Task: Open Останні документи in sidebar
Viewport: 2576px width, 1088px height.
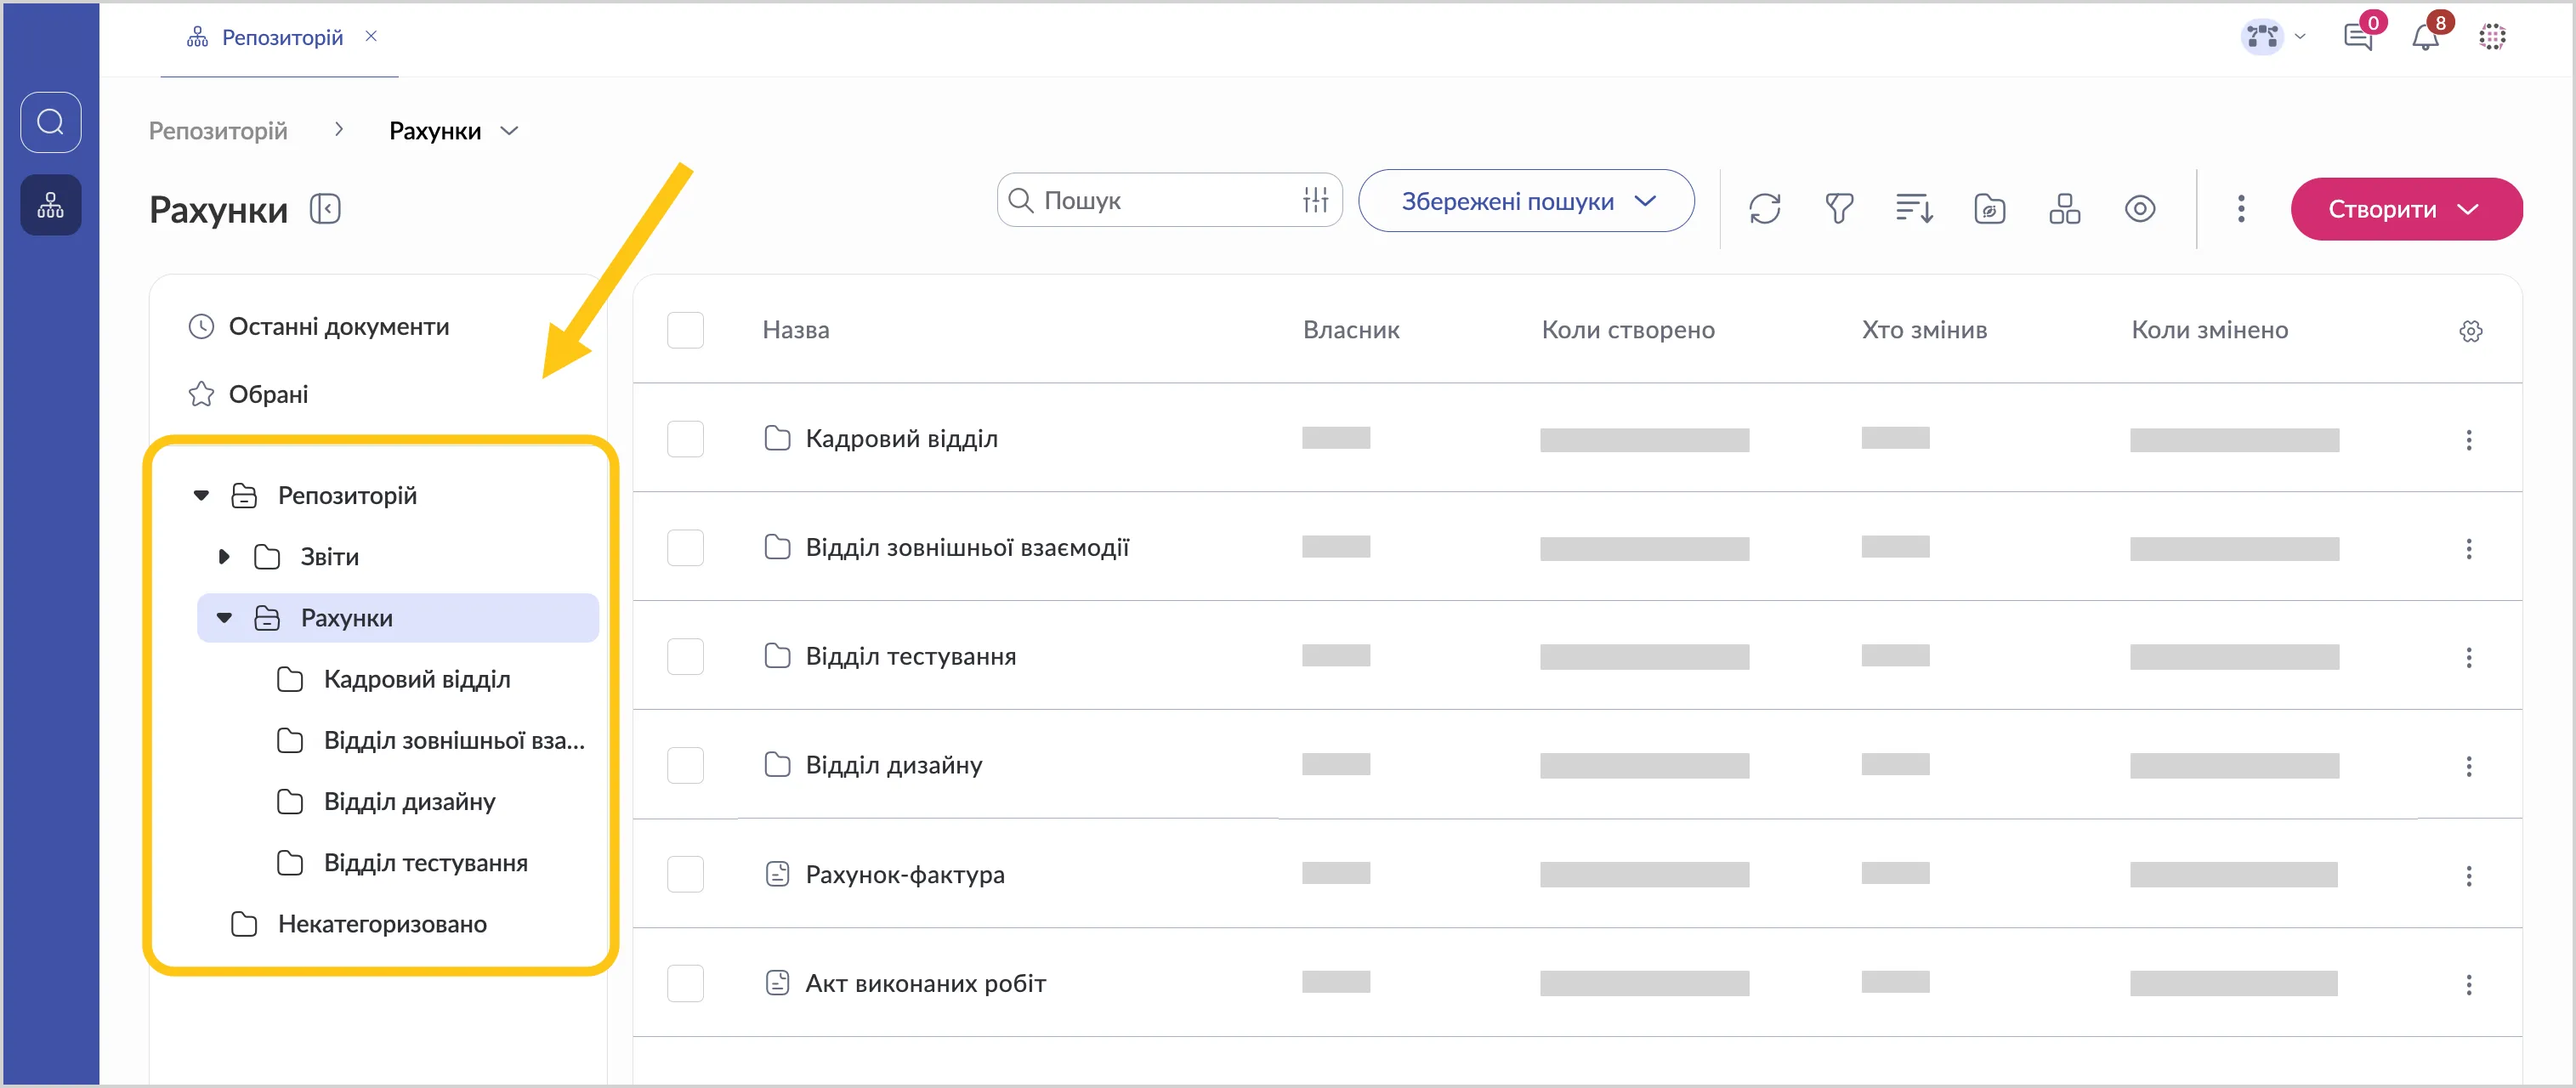Action: coord(338,327)
